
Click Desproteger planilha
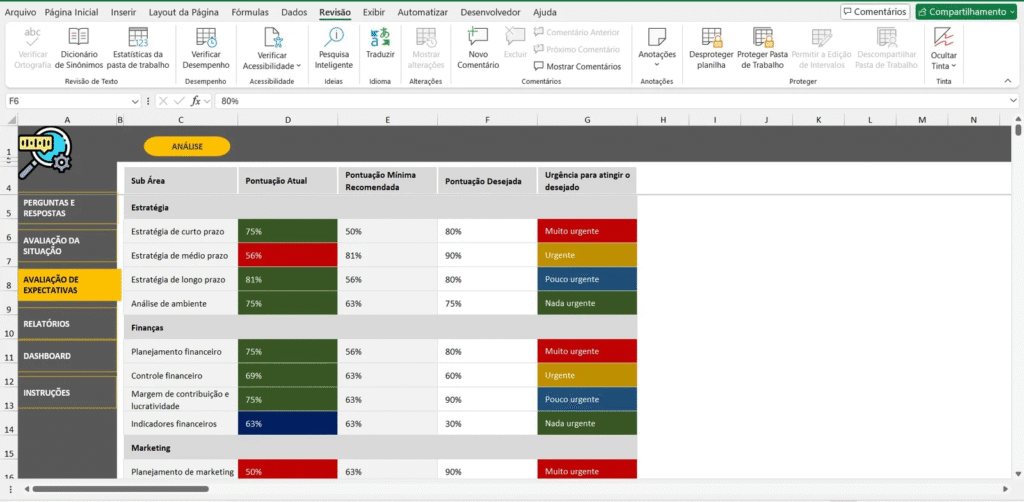711,48
